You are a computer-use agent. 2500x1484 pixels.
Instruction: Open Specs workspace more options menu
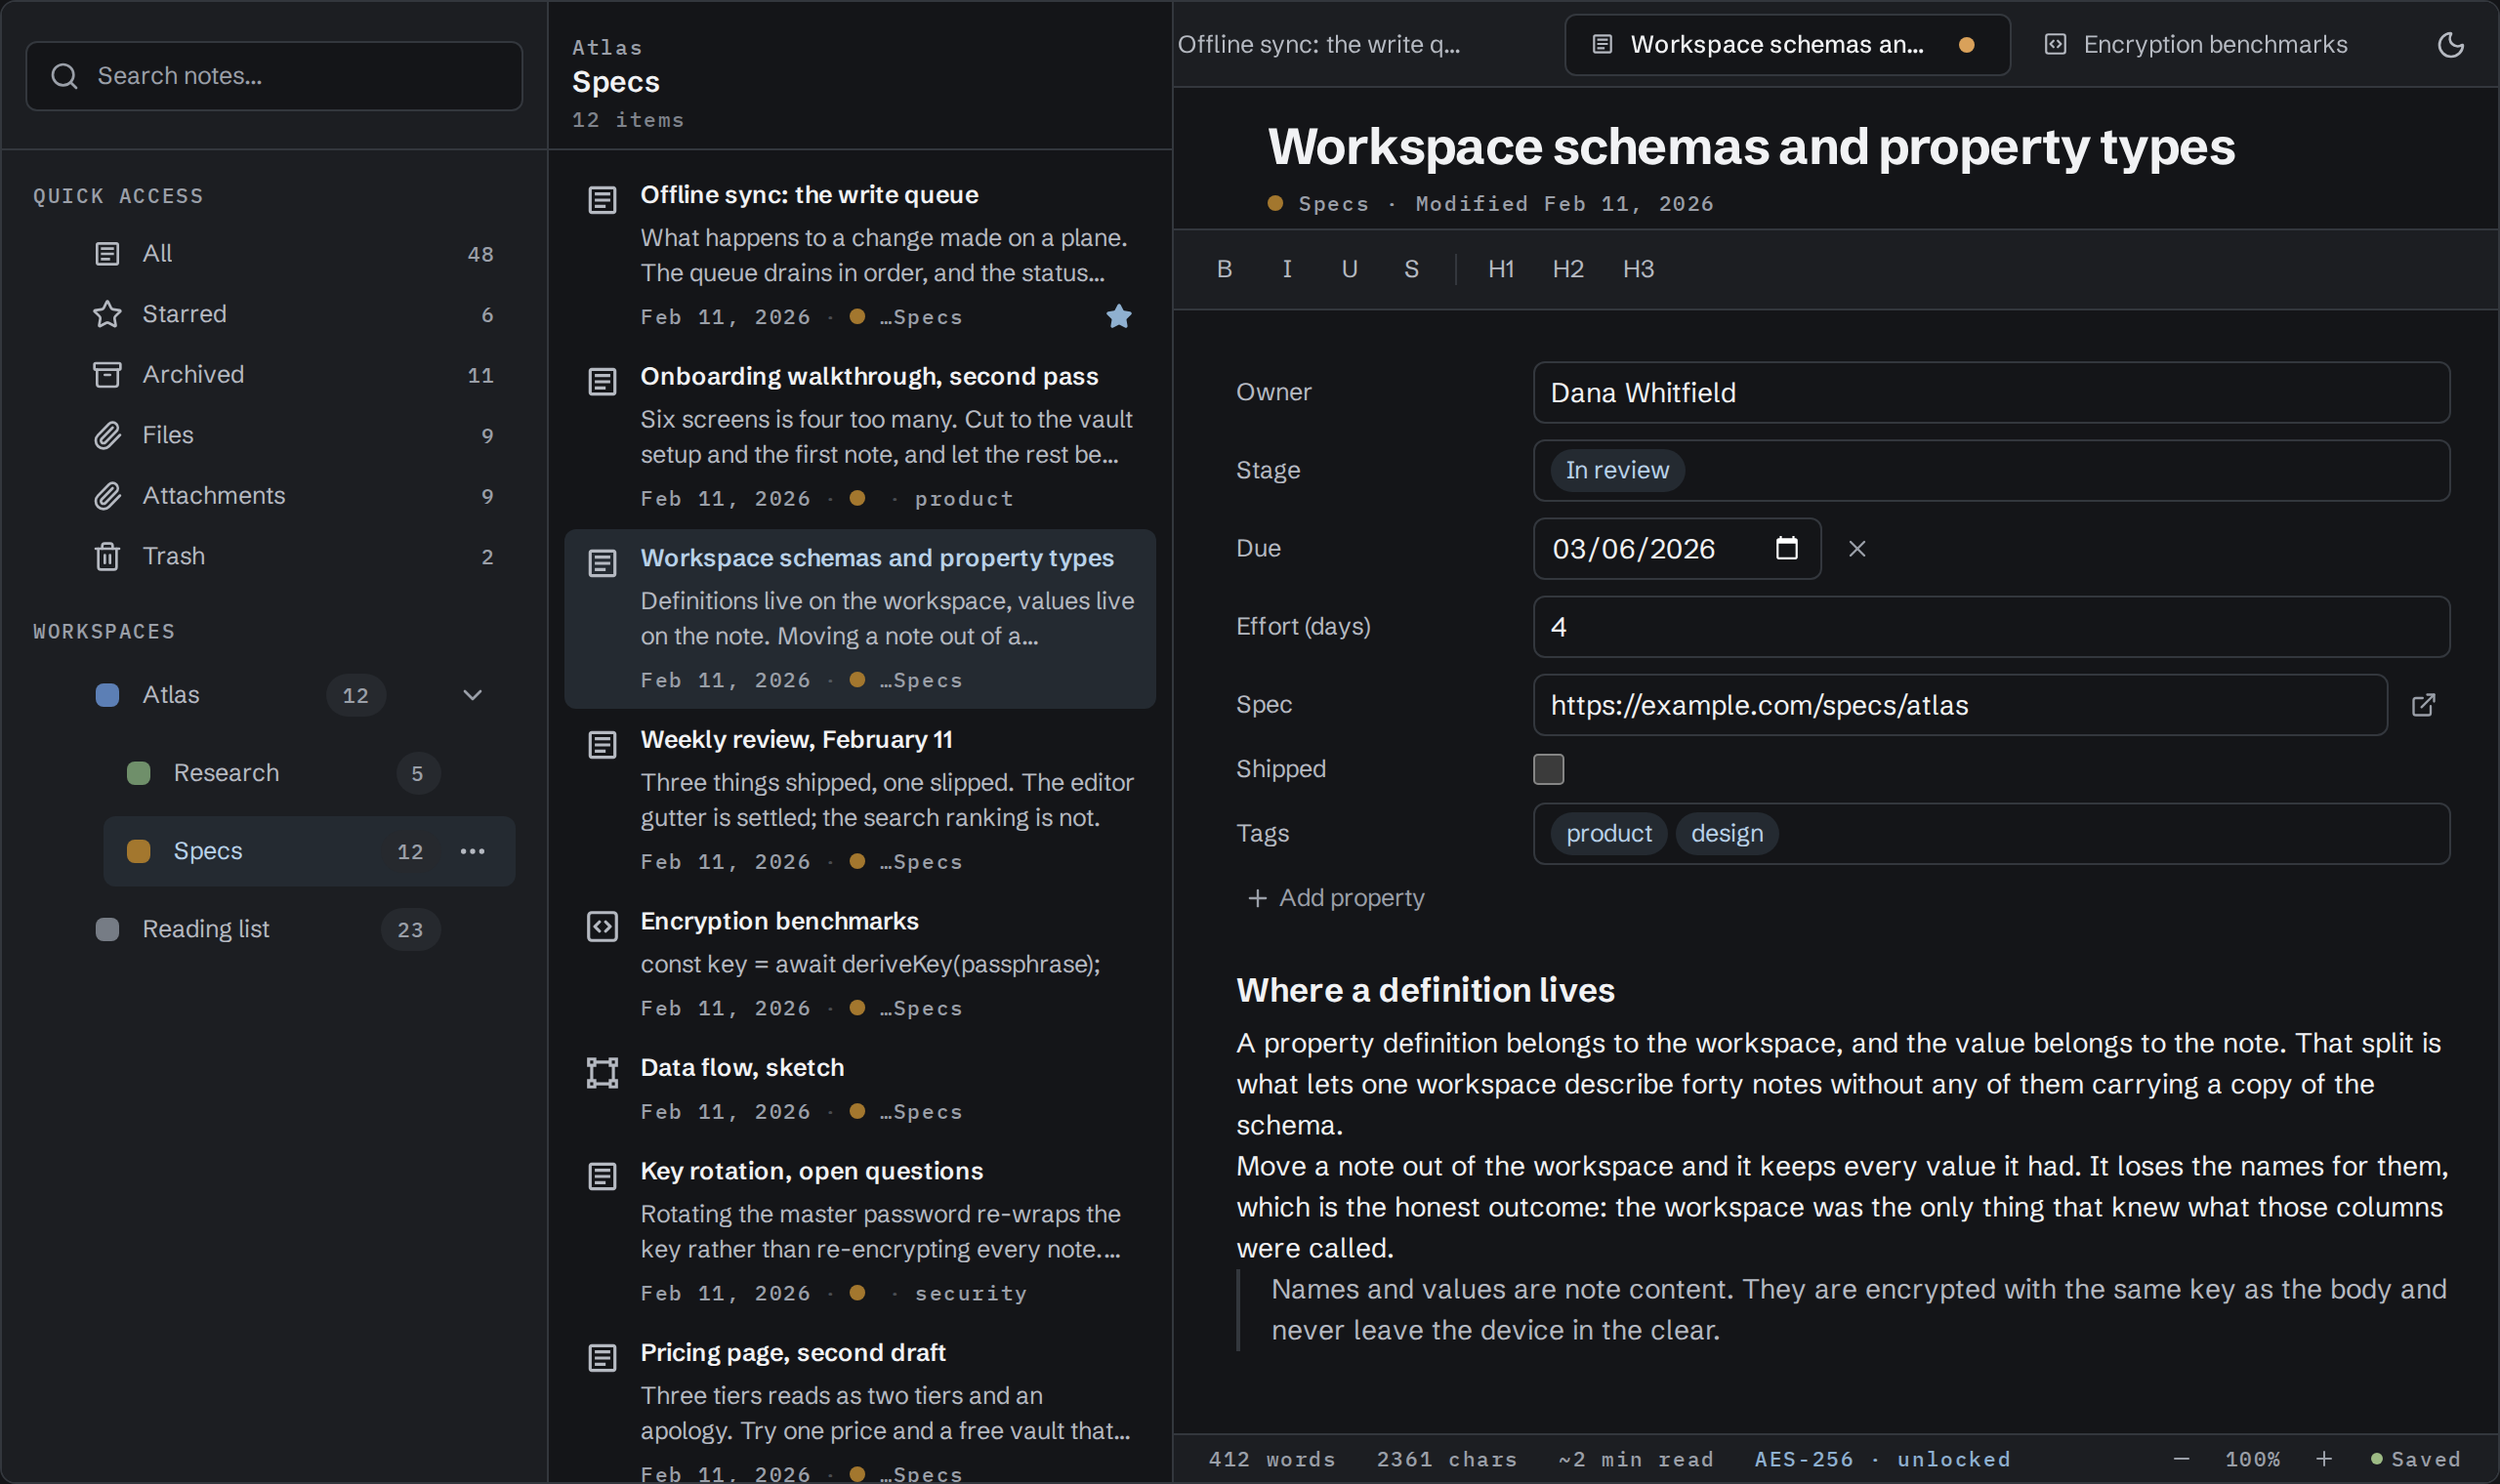coord(472,851)
